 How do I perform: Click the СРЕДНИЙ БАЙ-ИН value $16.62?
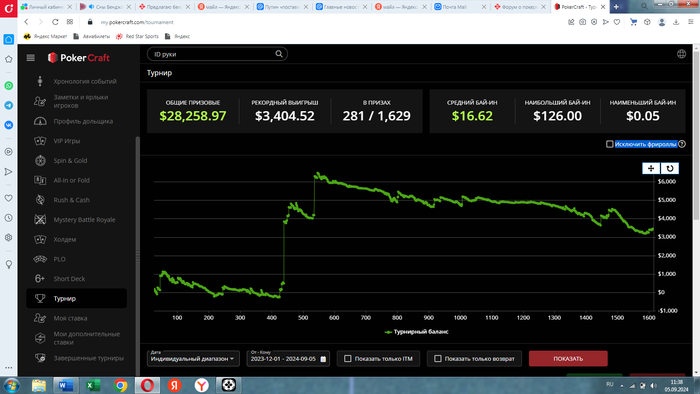click(x=472, y=116)
